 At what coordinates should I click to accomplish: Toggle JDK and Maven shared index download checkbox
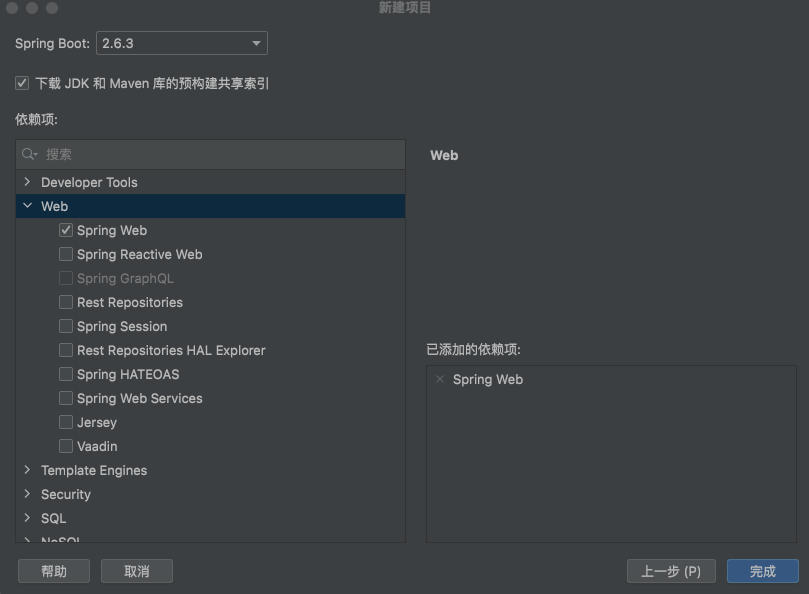(x=22, y=83)
